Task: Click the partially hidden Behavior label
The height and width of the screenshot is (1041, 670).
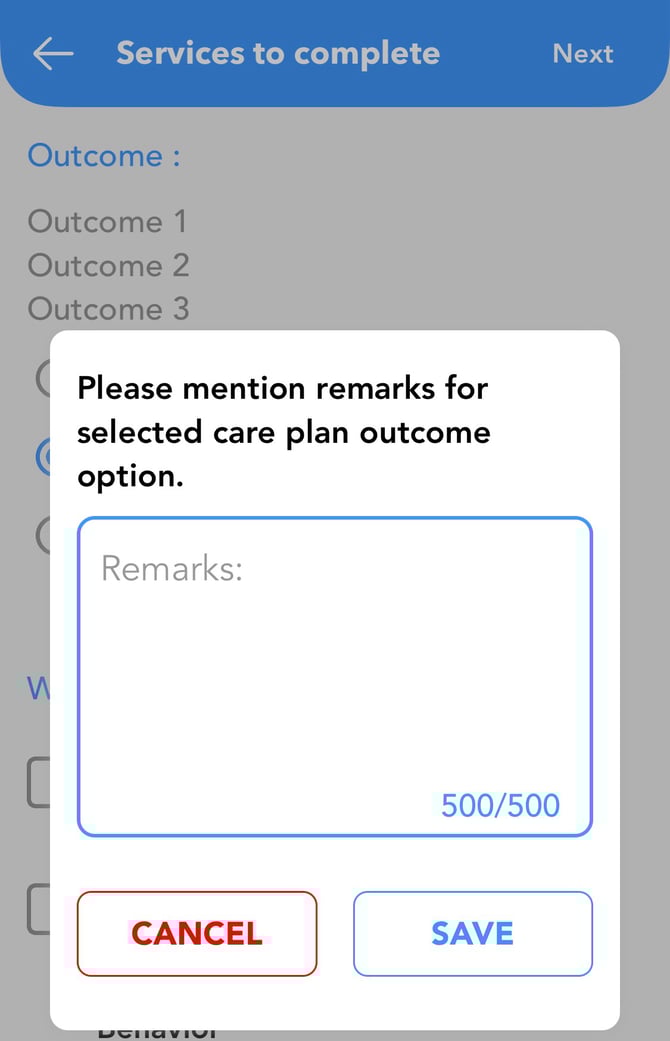Action: point(158,1033)
